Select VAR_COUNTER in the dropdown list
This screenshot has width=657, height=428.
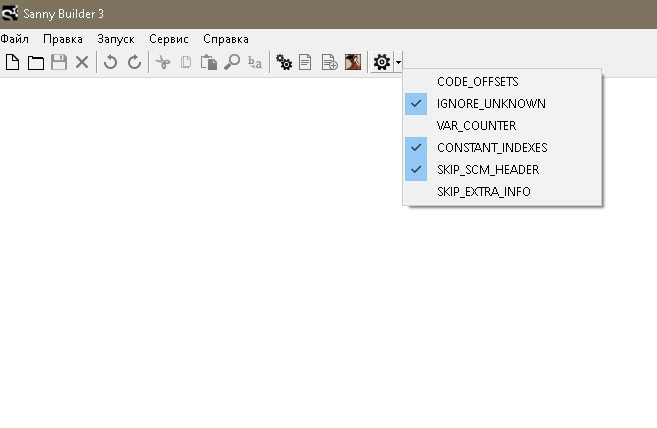click(476, 126)
